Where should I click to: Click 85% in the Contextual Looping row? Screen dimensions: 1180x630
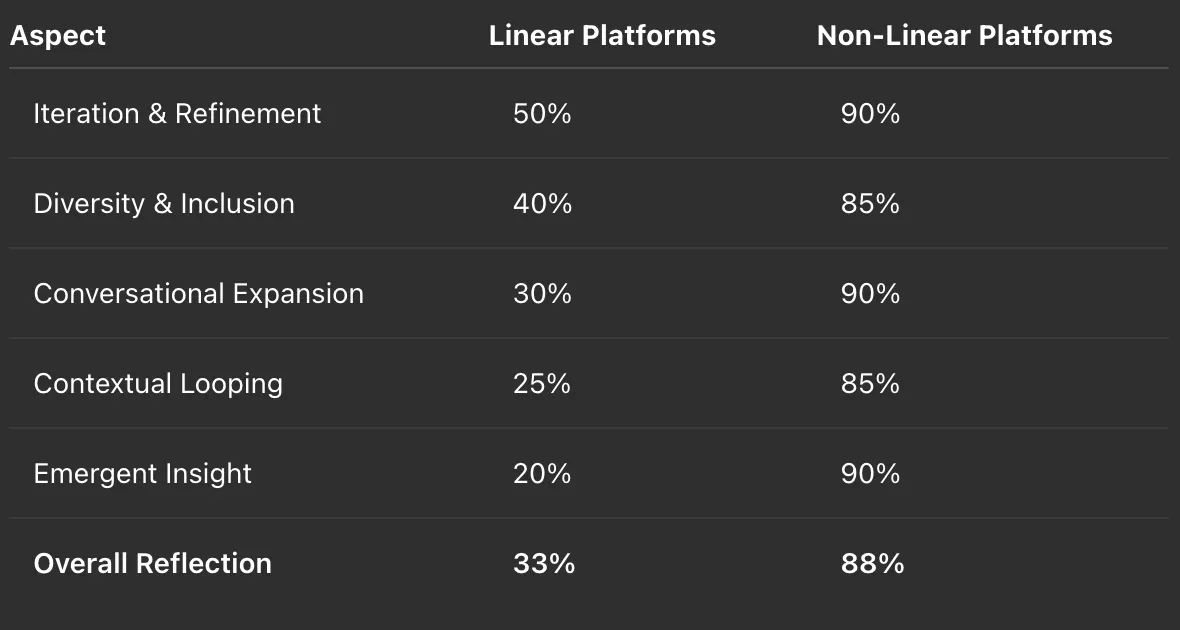[870, 384]
